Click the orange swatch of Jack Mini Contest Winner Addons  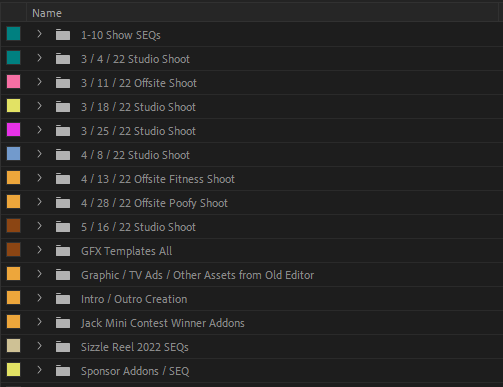[14, 322]
